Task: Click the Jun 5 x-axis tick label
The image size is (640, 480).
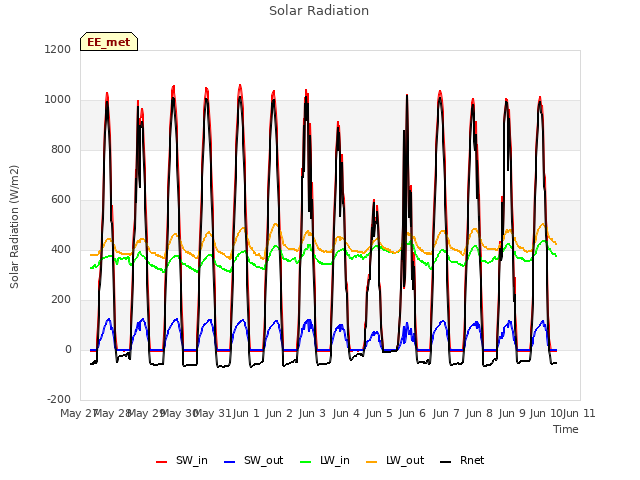Action: 379,413
